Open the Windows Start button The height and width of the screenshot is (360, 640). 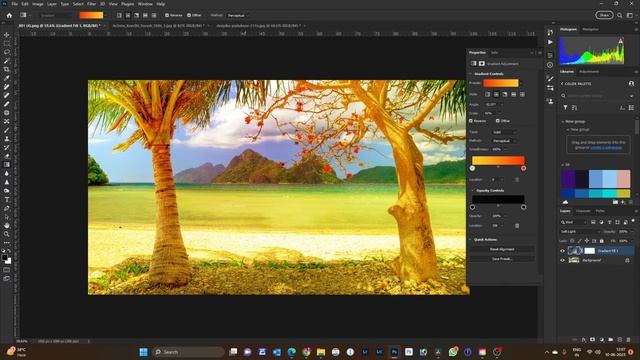click(x=143, y=352)
